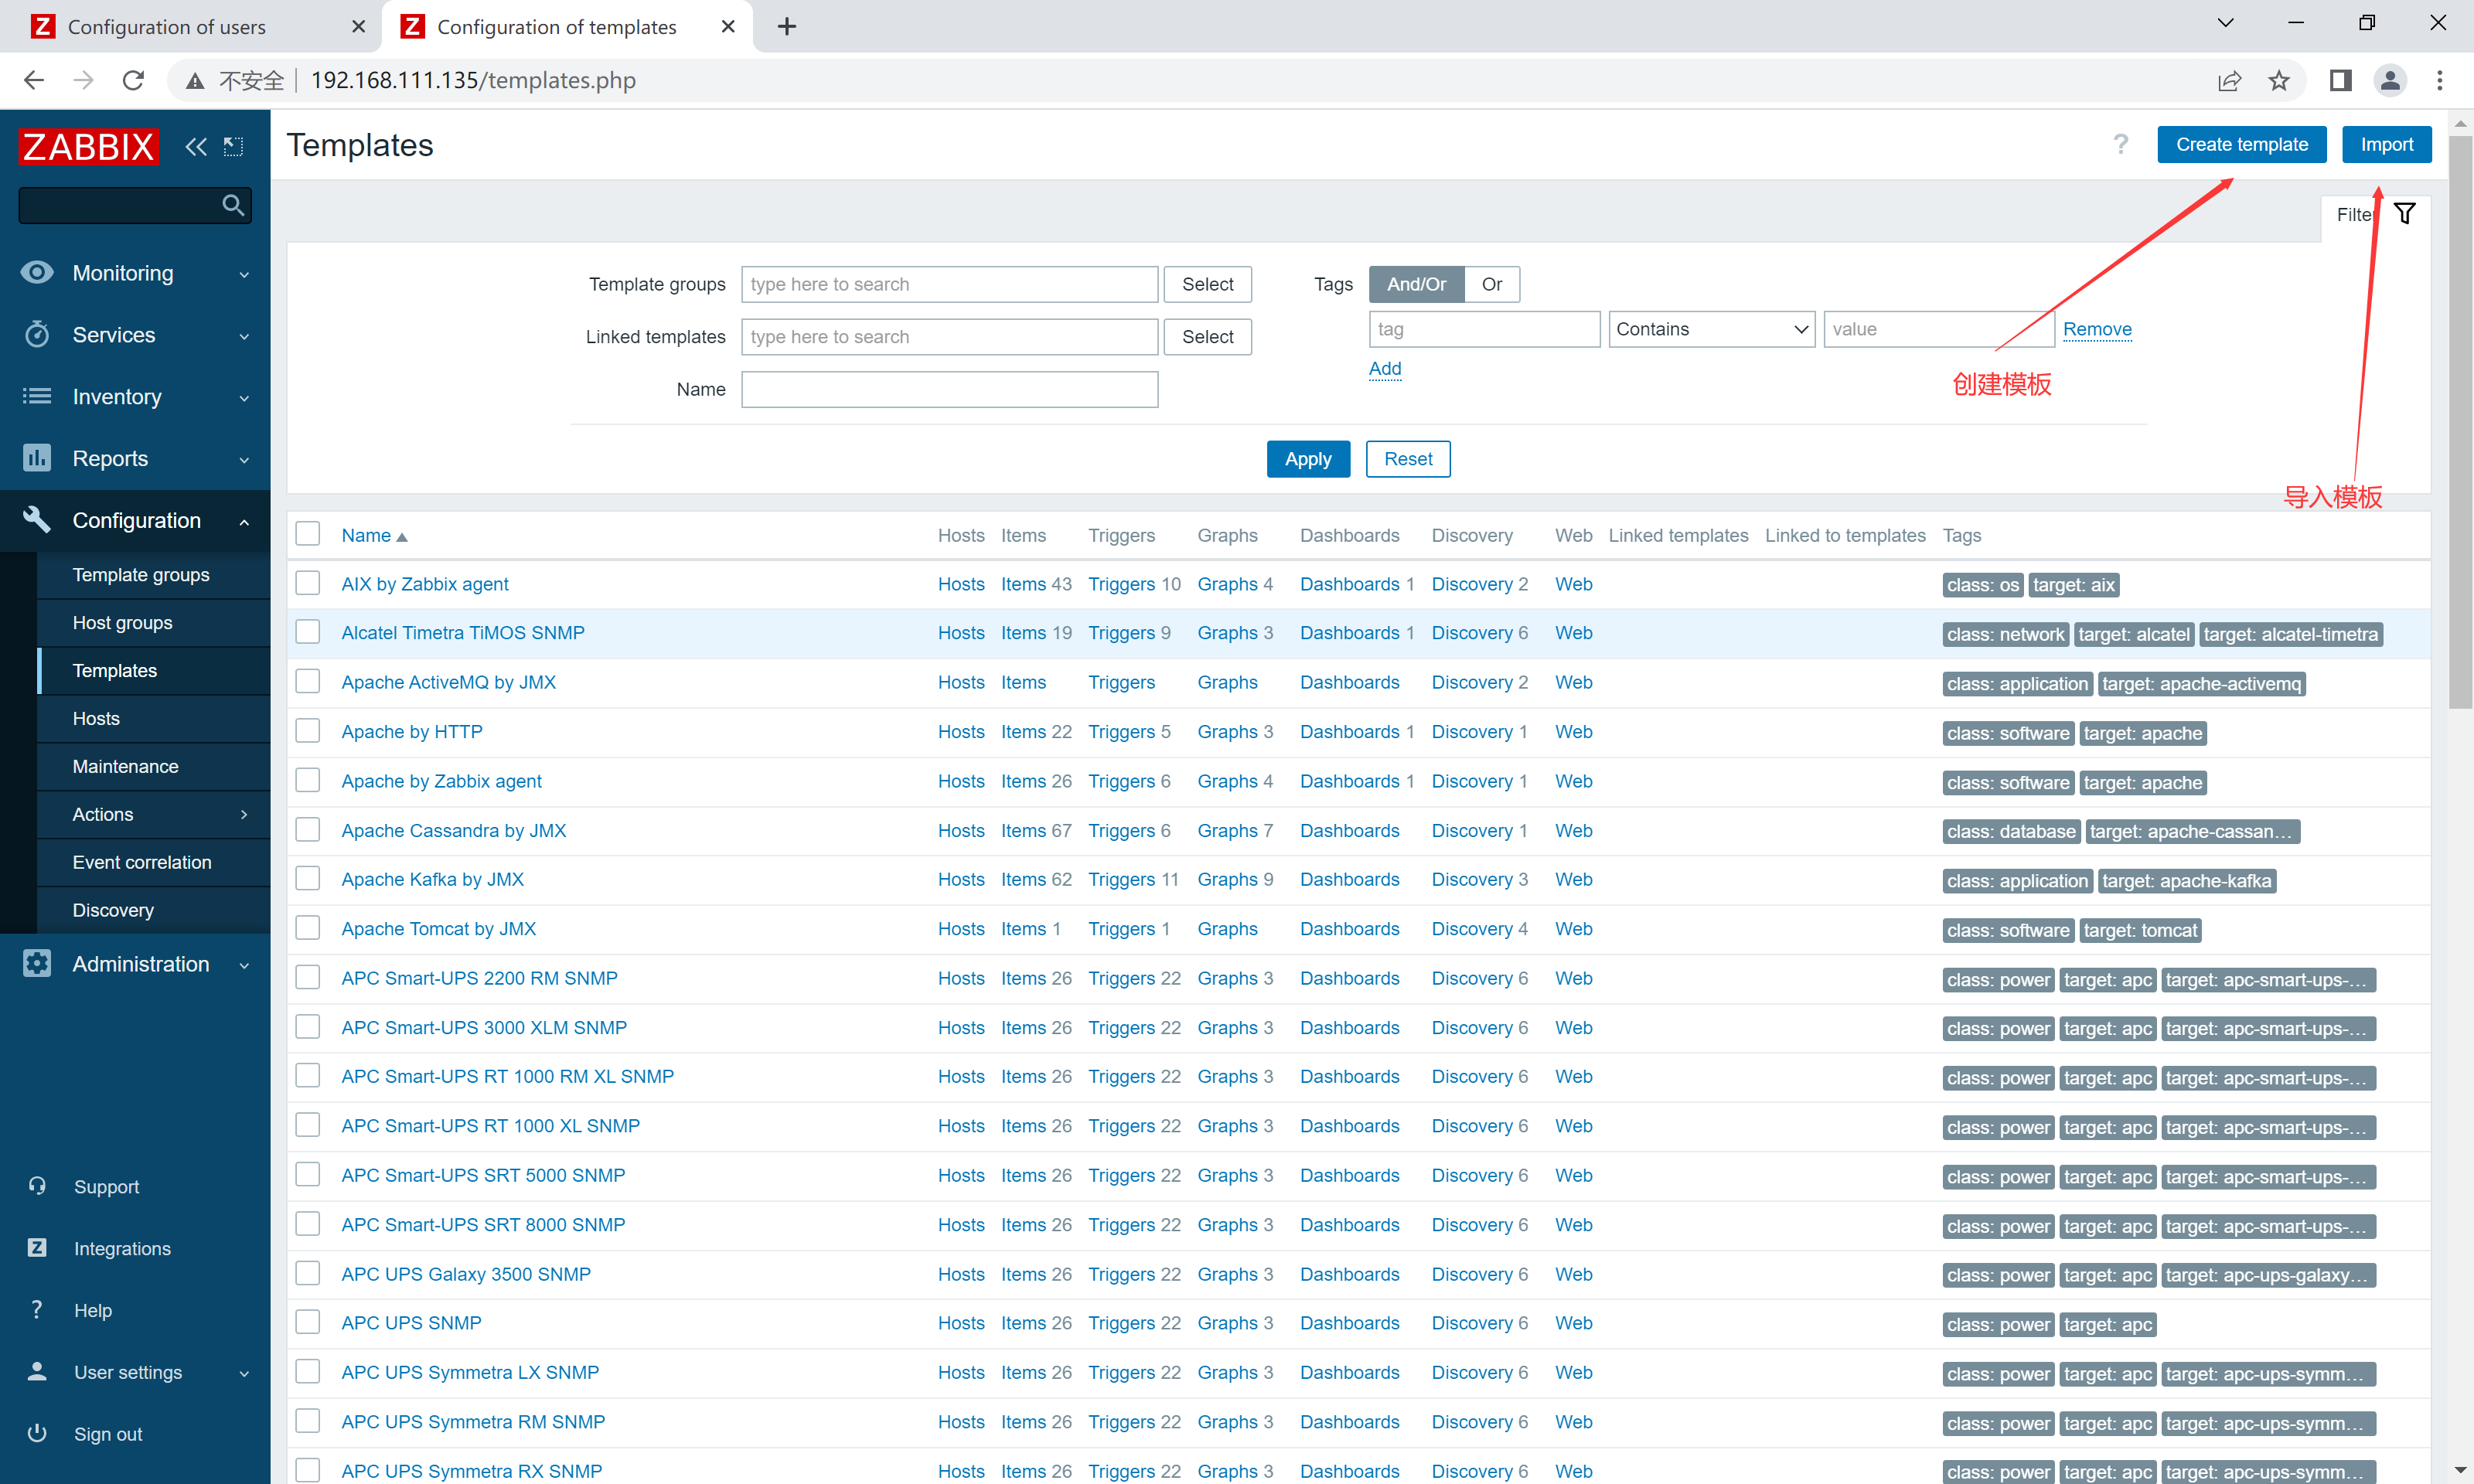Screen dimensions: 2474x1484
Task: Apply the template filter
Action: tap(1308, 459)
